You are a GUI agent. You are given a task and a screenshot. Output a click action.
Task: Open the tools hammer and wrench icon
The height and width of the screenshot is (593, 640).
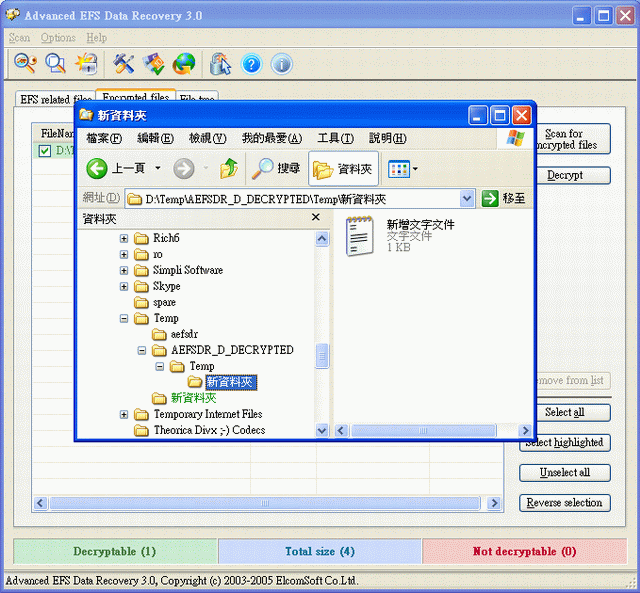124,63
